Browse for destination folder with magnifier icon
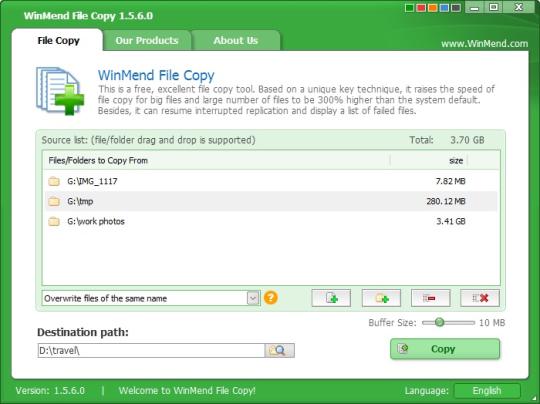The image size is (540, 404). [x=280, y=350]
